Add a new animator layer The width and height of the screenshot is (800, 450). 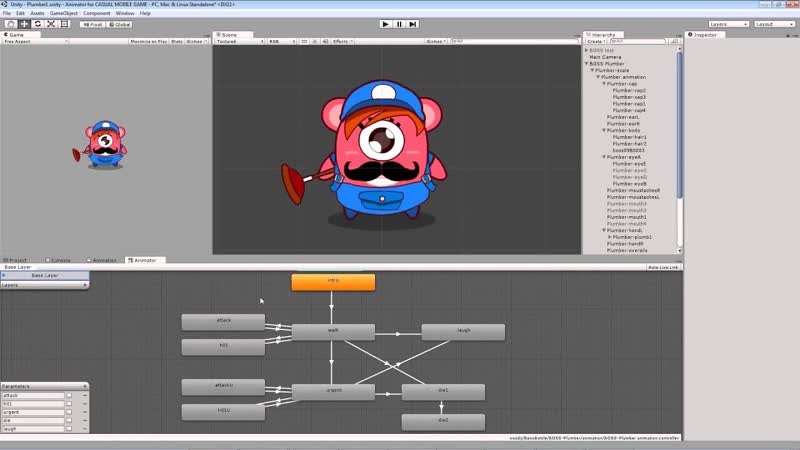pos(85,285)
